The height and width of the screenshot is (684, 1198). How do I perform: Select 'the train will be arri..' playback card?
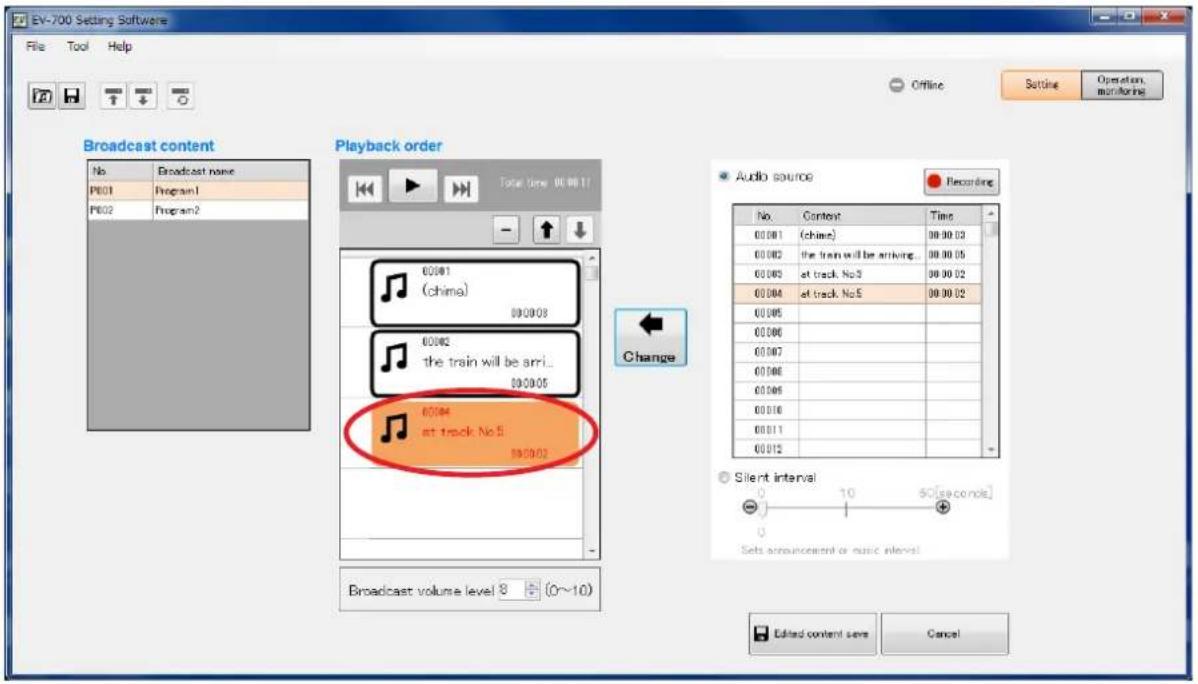click(x=474, y=364)
